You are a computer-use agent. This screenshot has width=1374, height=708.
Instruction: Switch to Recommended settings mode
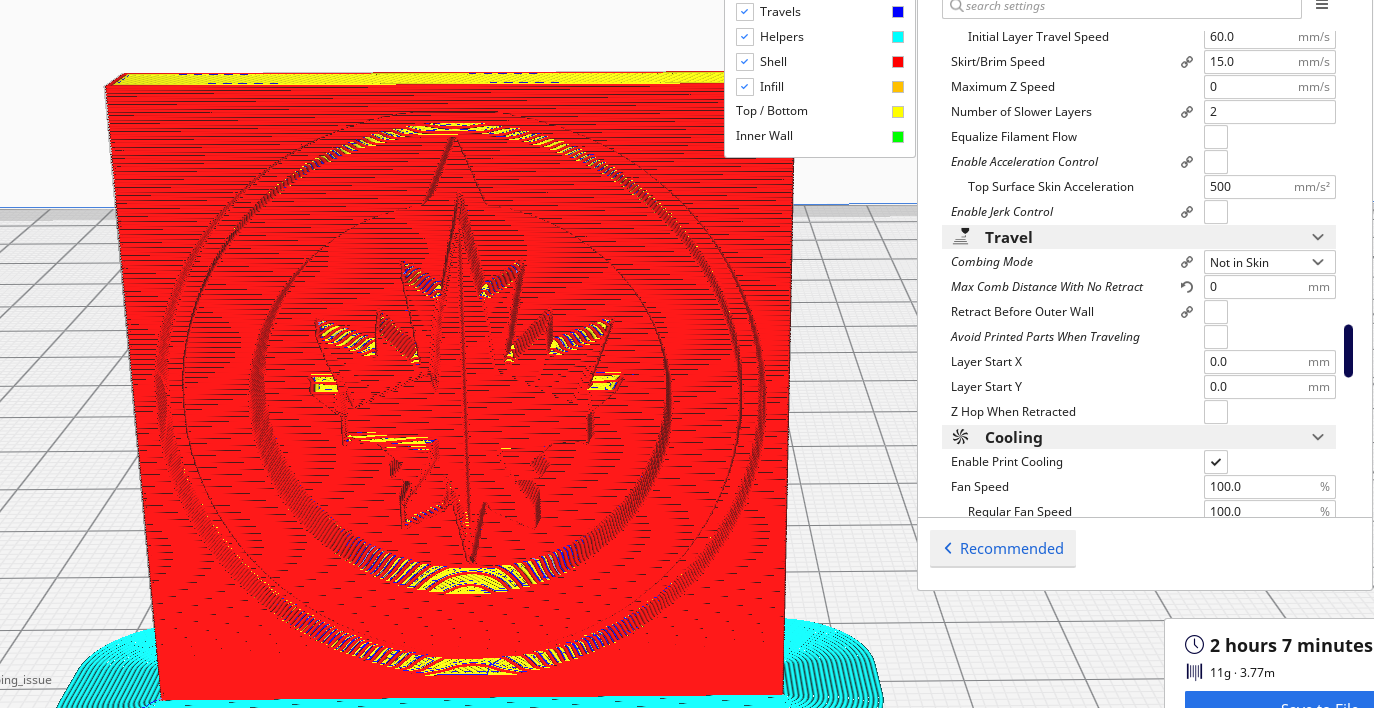pyautogui.click(x=1003, y=549)
